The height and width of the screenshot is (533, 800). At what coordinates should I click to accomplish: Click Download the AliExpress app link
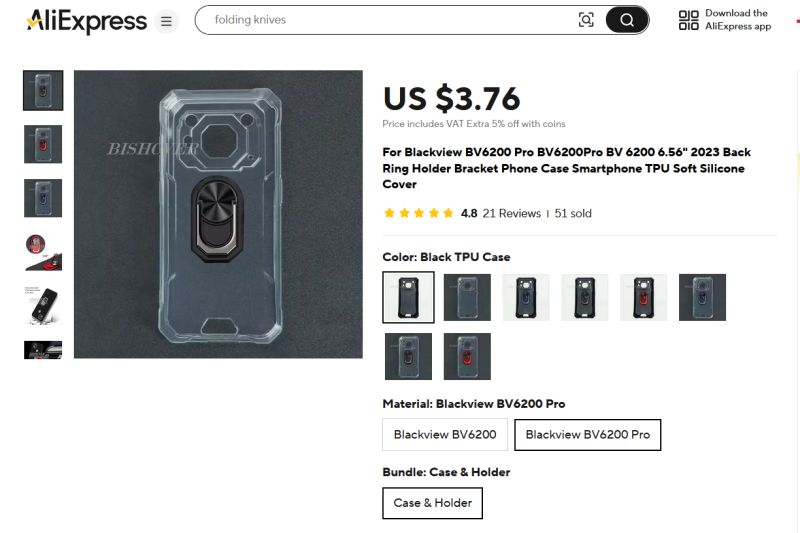(x=738, y=20)
